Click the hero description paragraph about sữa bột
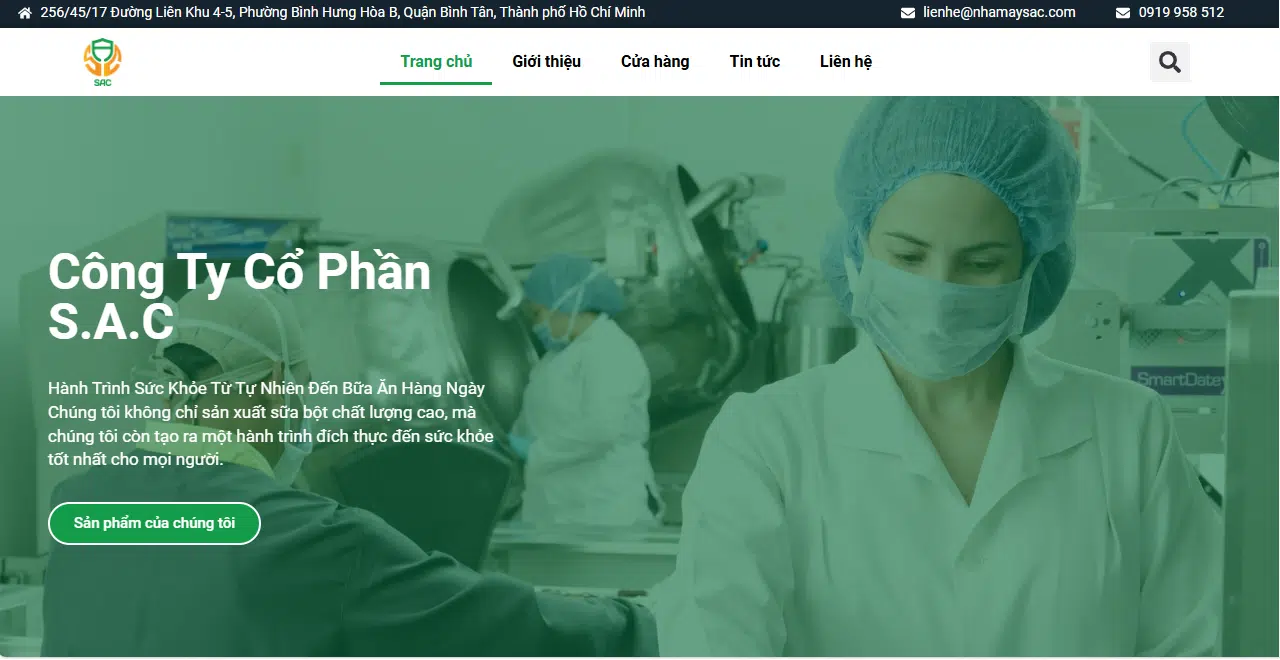The width and height of the screenshot is (1280, 660). (x=271, y=436)
